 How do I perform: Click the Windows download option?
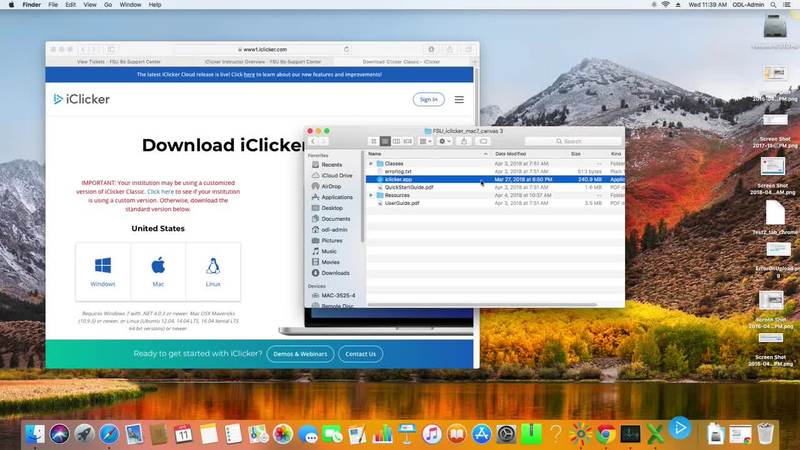pyautogui.click(x=103, y=271)
